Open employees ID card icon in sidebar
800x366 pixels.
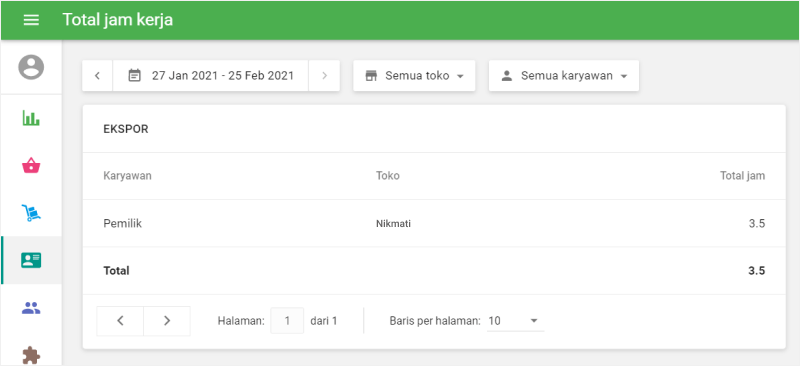(31, 260)
